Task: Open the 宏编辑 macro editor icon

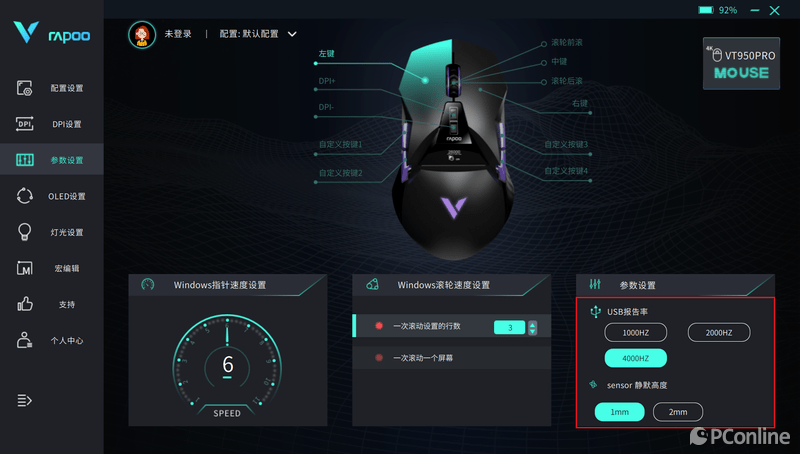Action: pos(24,268)
